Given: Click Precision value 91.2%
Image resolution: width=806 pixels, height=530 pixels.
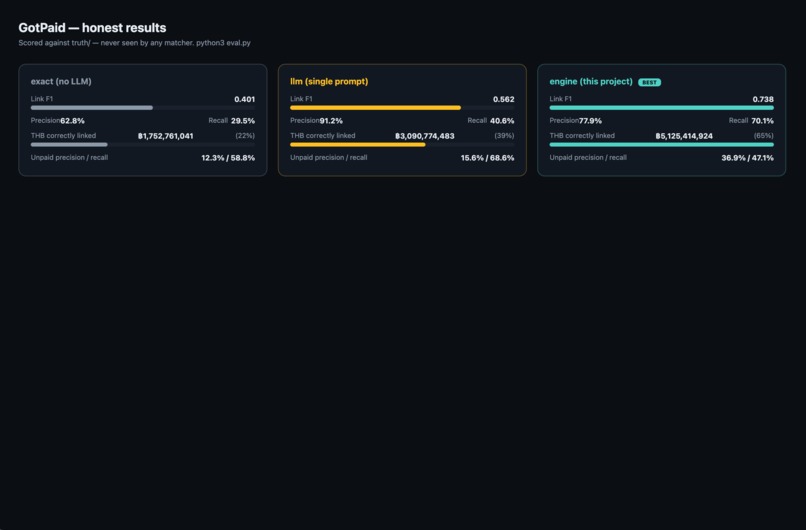Looking at the screenshot, I should 331,121.
